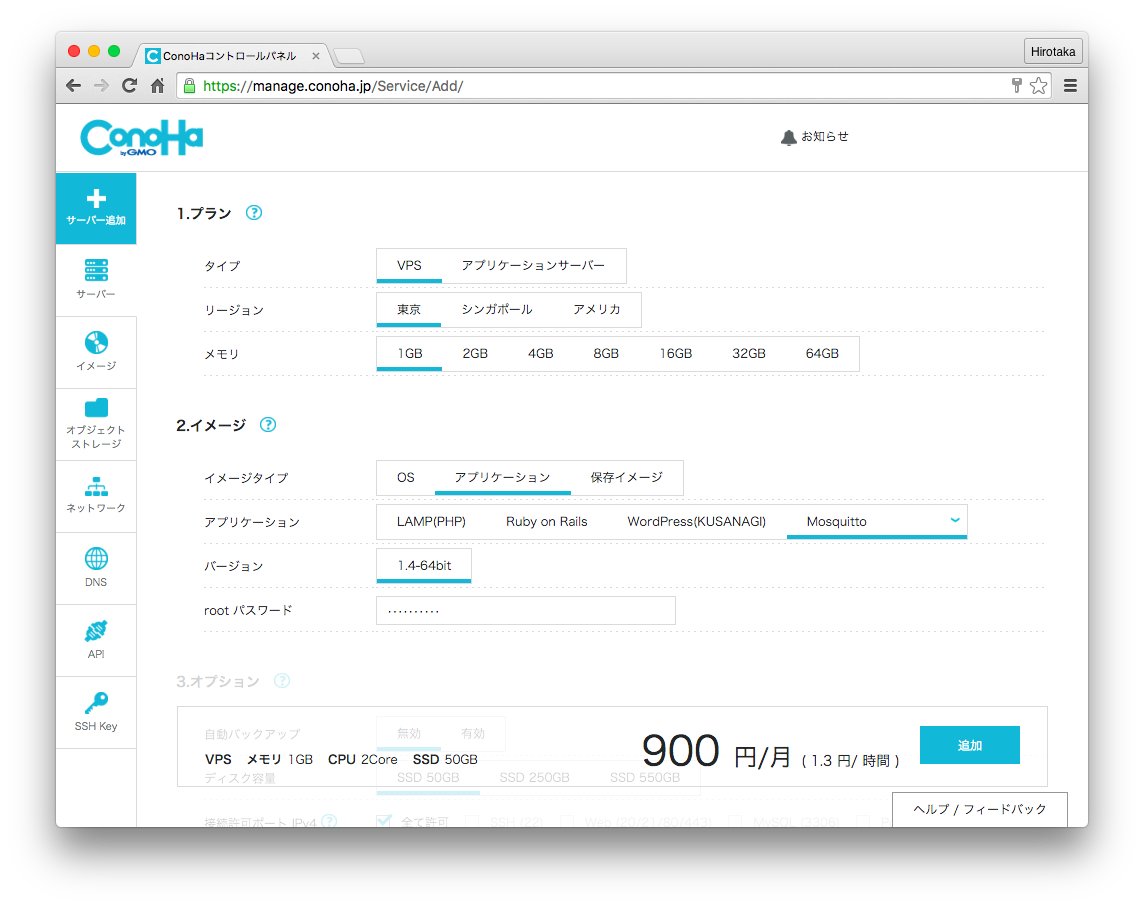This screenshot has width=1144, height=907.
Task: Click the 追加 button
Action: tap(970, 745)
